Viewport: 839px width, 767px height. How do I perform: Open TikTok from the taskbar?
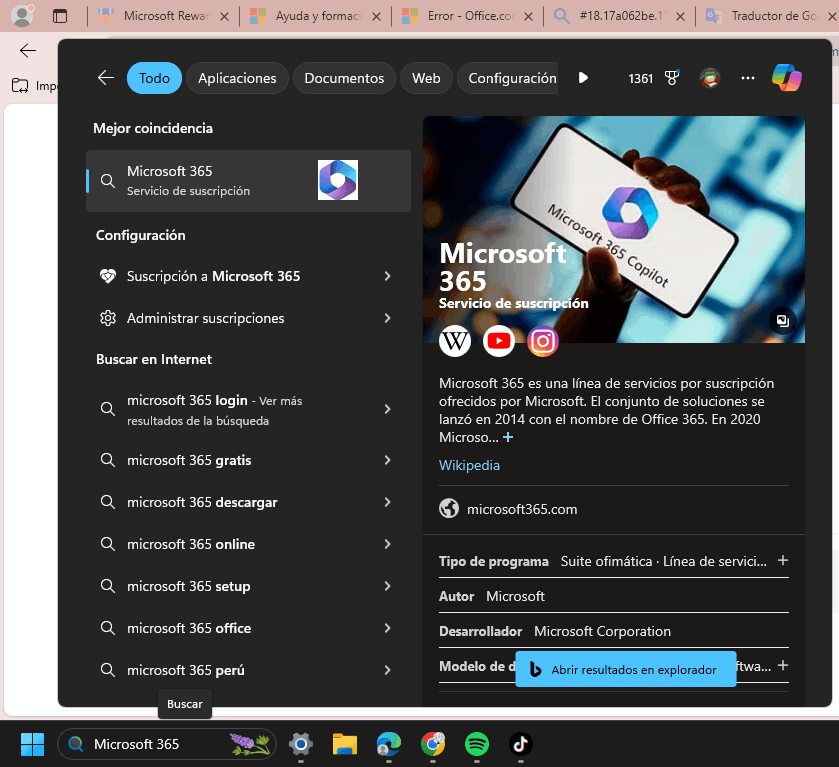[521, 744]
